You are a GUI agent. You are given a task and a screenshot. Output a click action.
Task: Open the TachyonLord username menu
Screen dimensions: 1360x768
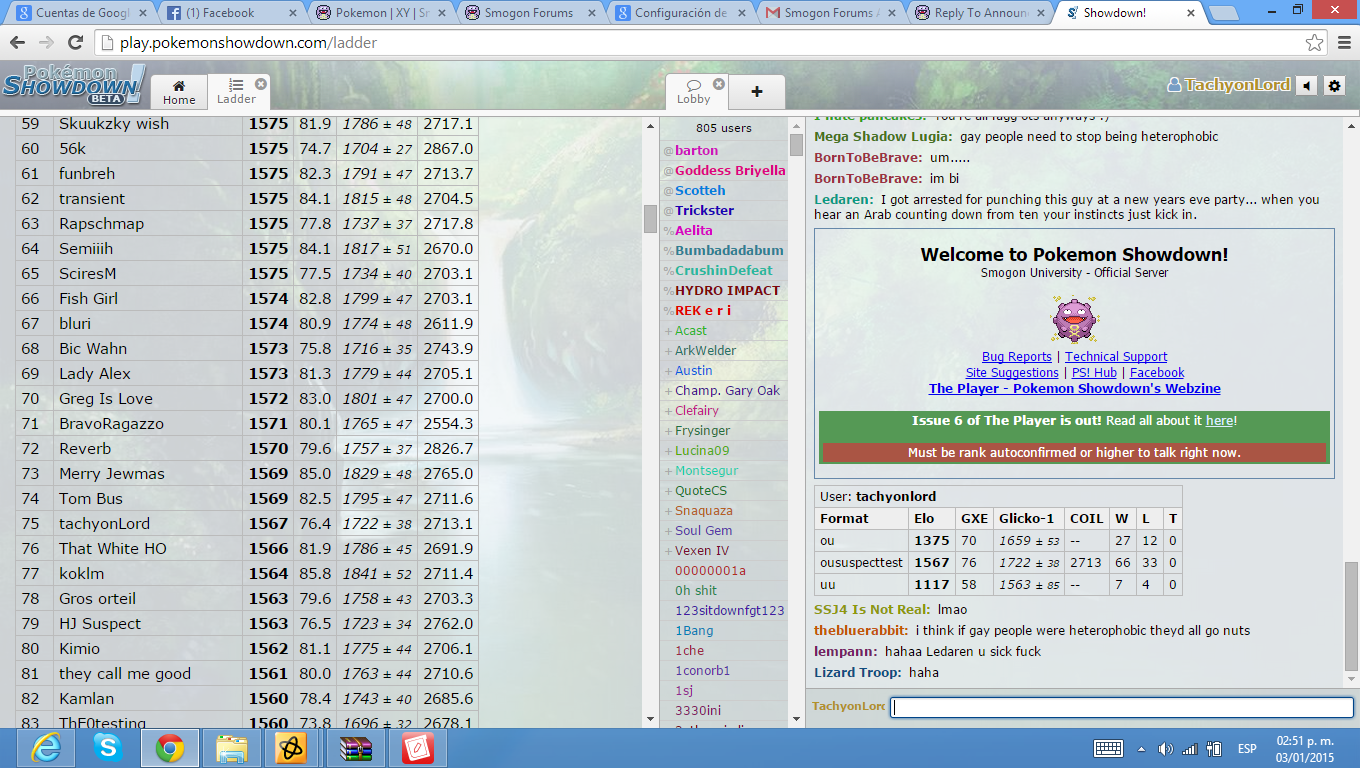click(x=1229, y=85)
